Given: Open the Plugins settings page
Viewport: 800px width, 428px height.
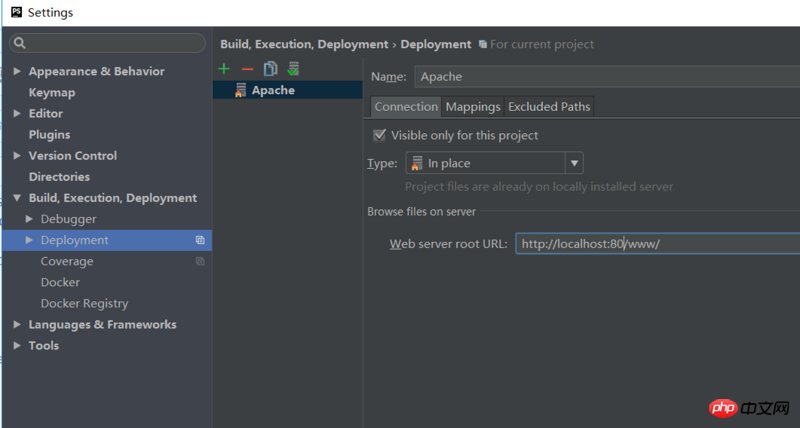Looking at the screenshot, I should point(49,134).
